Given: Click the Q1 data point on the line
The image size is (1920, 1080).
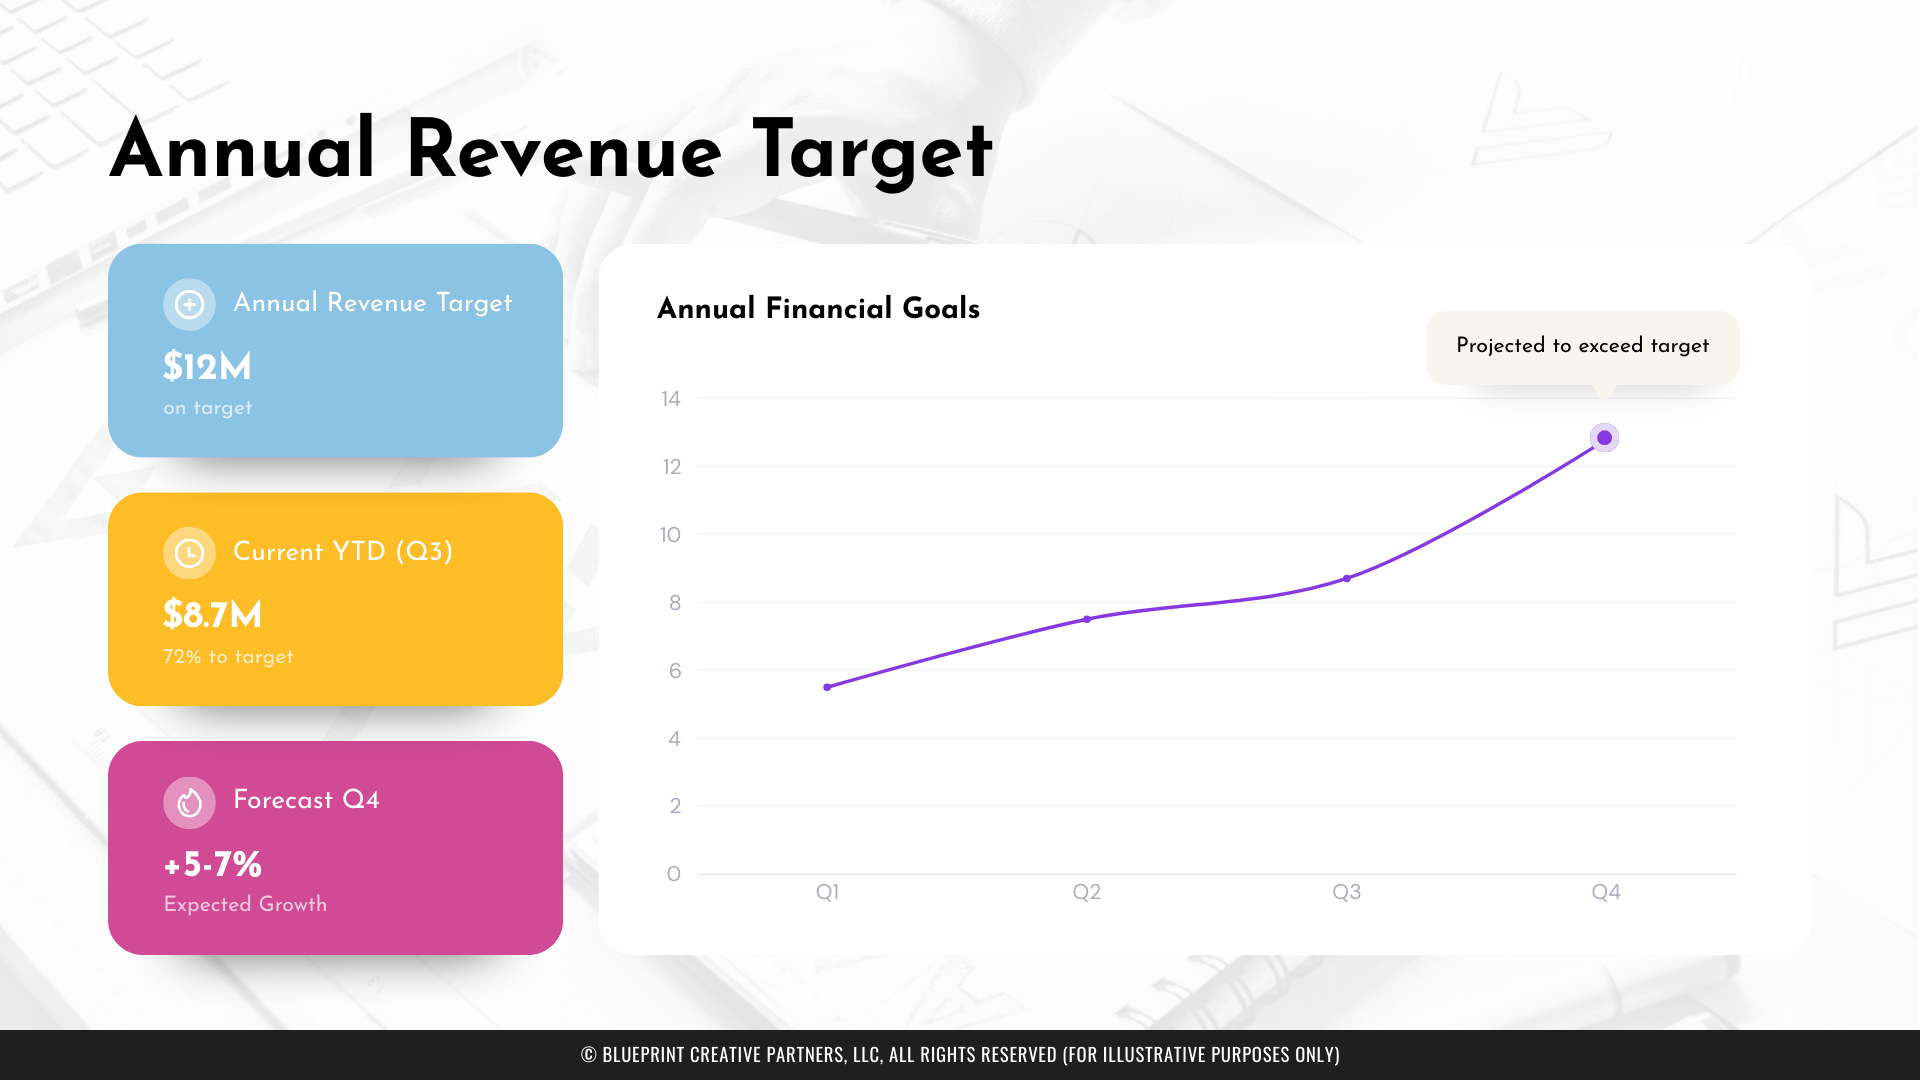Looking at the screenshot, I should point(827,687).
